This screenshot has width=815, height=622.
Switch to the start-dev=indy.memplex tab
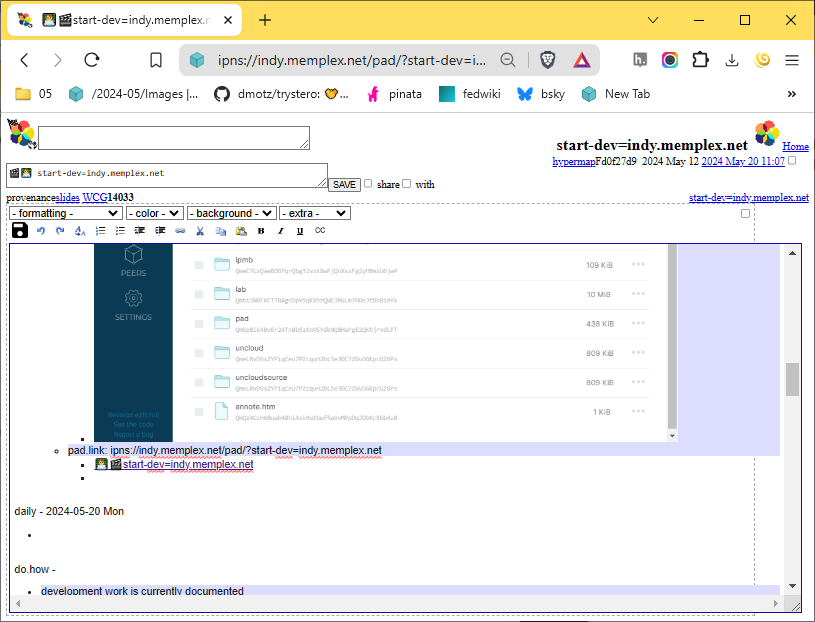pyautogui.click(x=125, y=20)
